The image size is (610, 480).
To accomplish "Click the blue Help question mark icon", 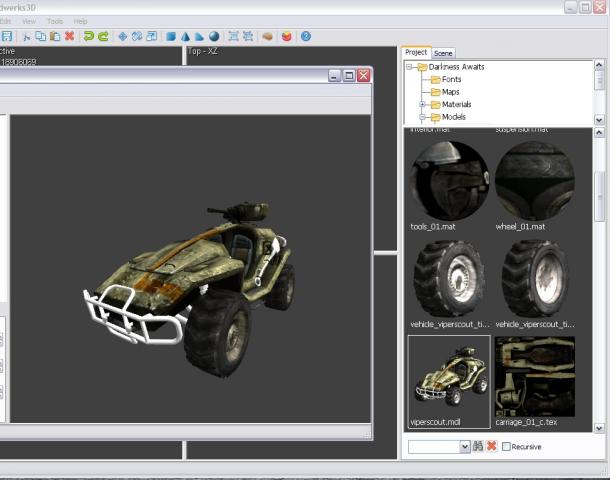I will point(305,36).
